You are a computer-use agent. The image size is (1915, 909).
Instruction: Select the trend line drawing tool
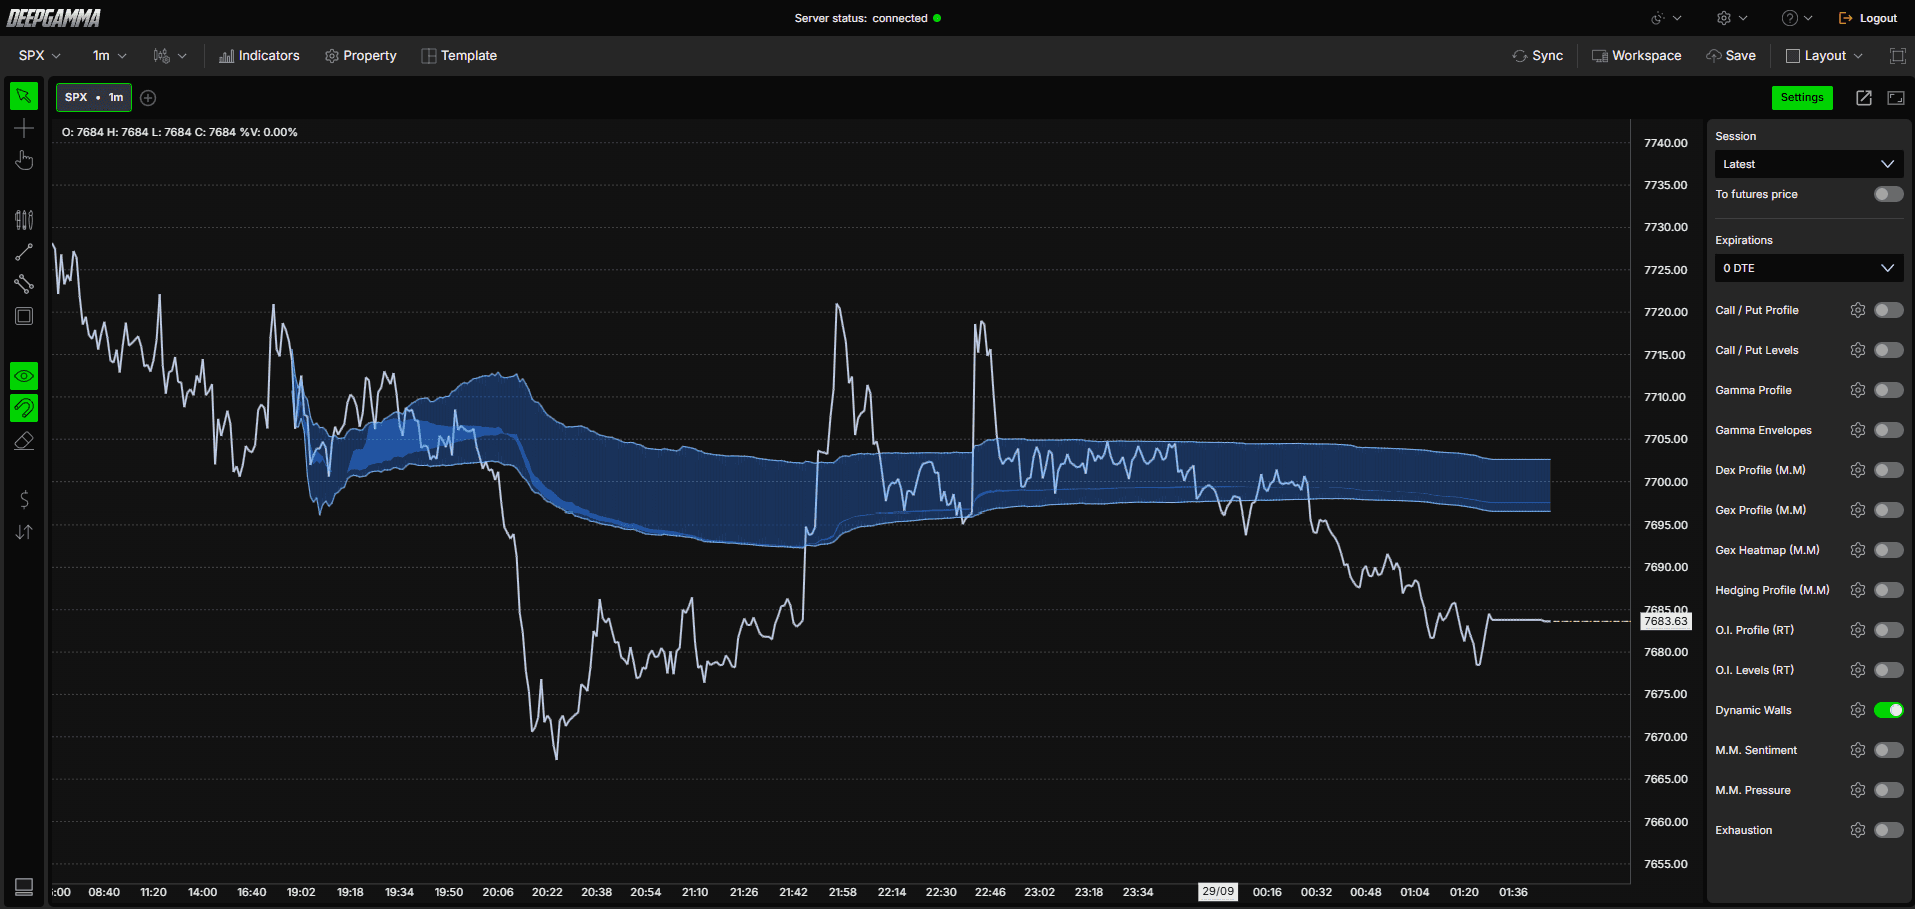[24, 252]
